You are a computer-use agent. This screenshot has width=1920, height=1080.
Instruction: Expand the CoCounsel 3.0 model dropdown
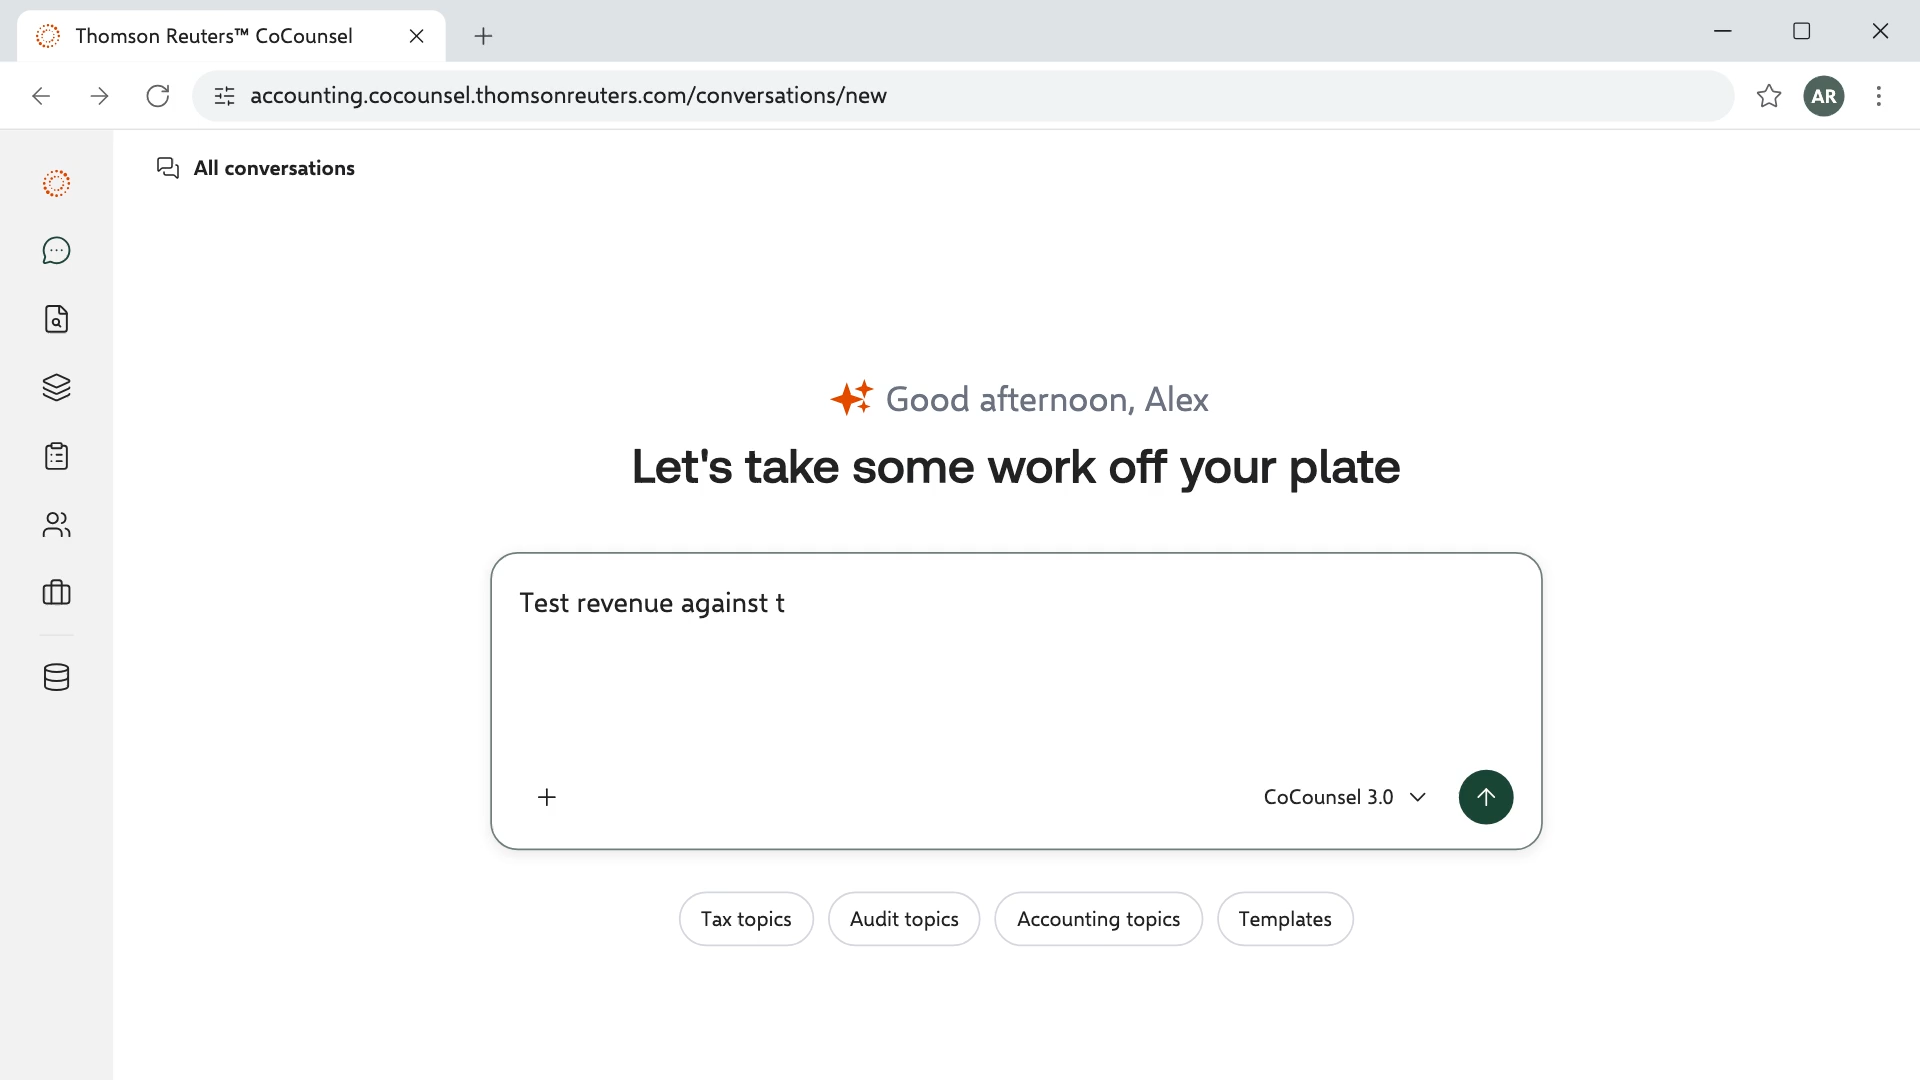coord(1345,797)
